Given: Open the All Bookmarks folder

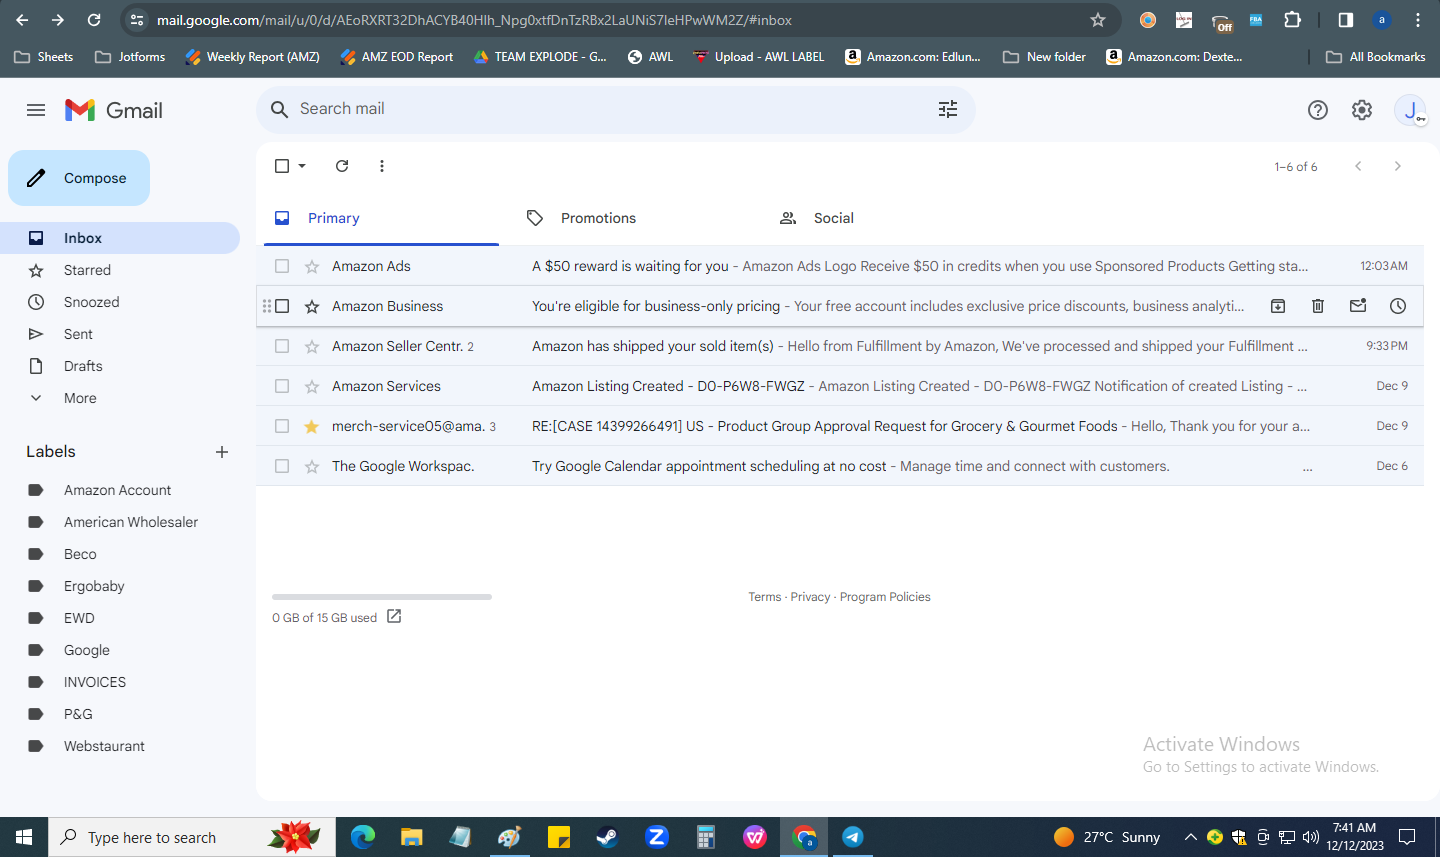Looking at the screenshot, I should coord(1376,57).
